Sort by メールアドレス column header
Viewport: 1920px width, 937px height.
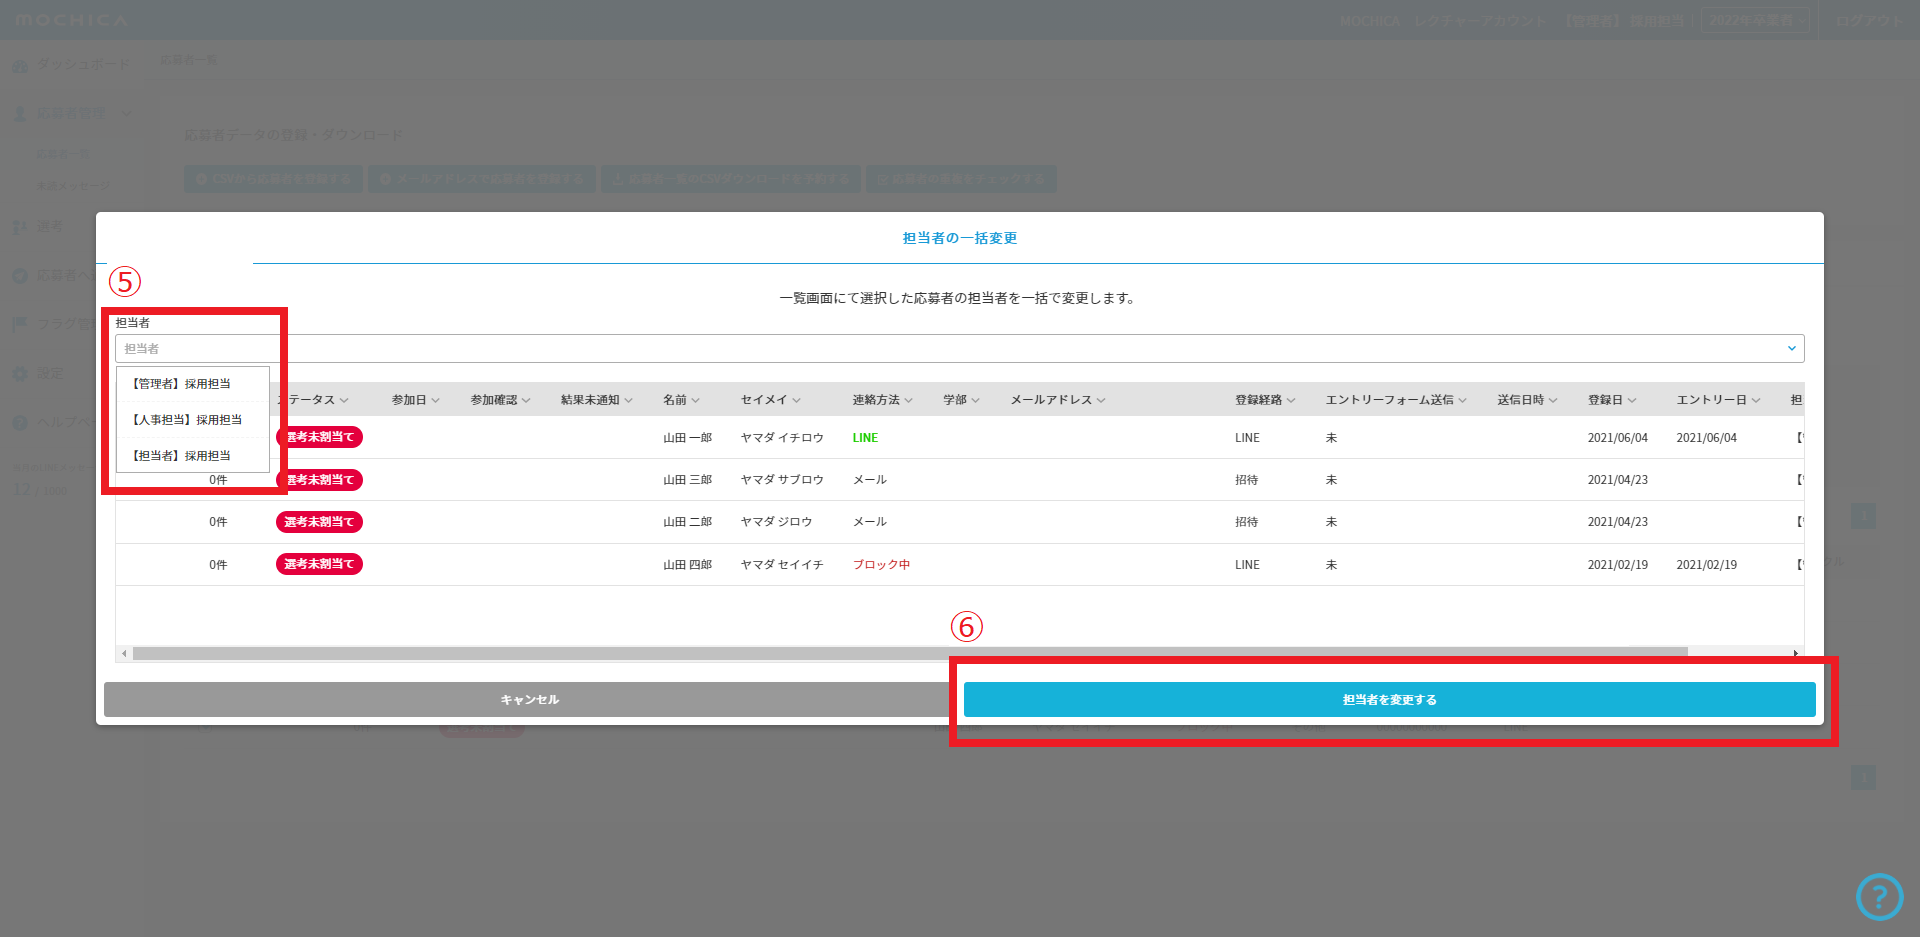(1050, 400)
